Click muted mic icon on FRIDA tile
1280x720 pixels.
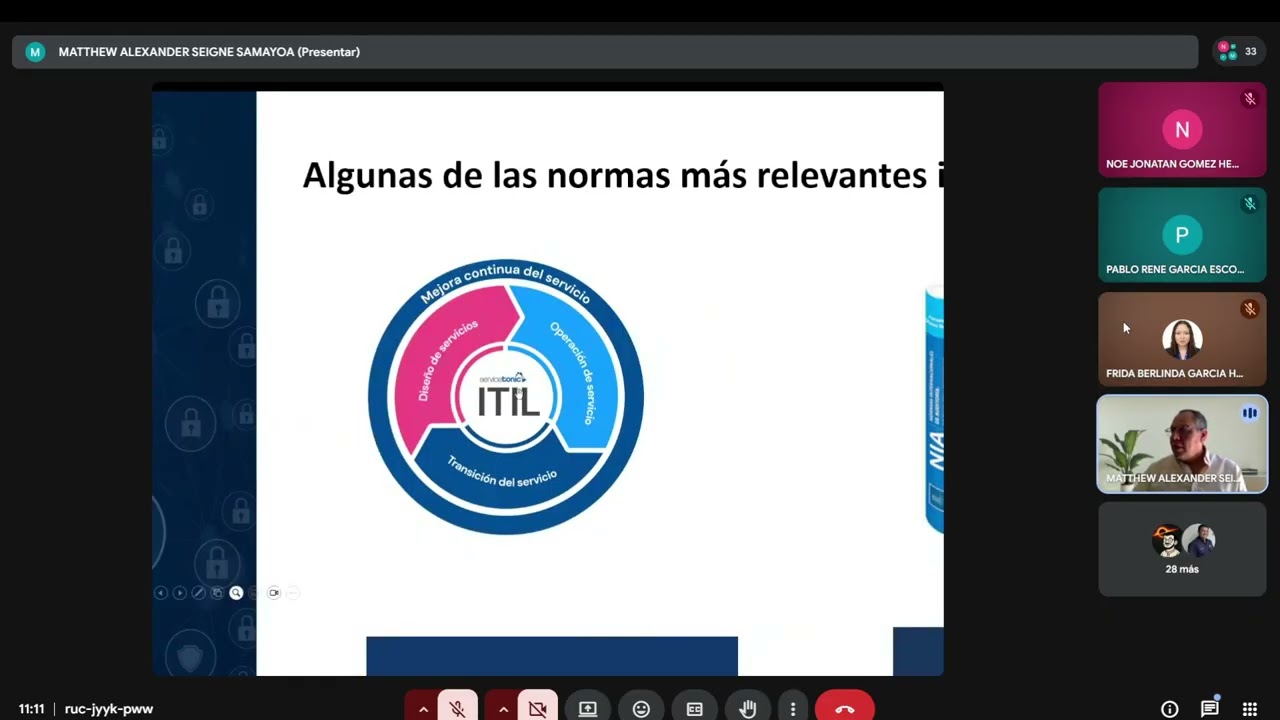coord(1249,309)
